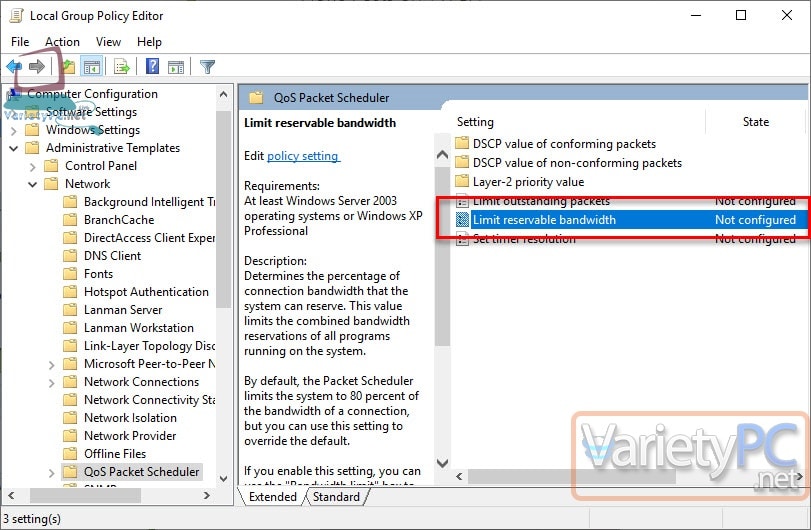Select Lanman Workstation in tree
This screenshot has width=811, height=530.
(139, 328)
